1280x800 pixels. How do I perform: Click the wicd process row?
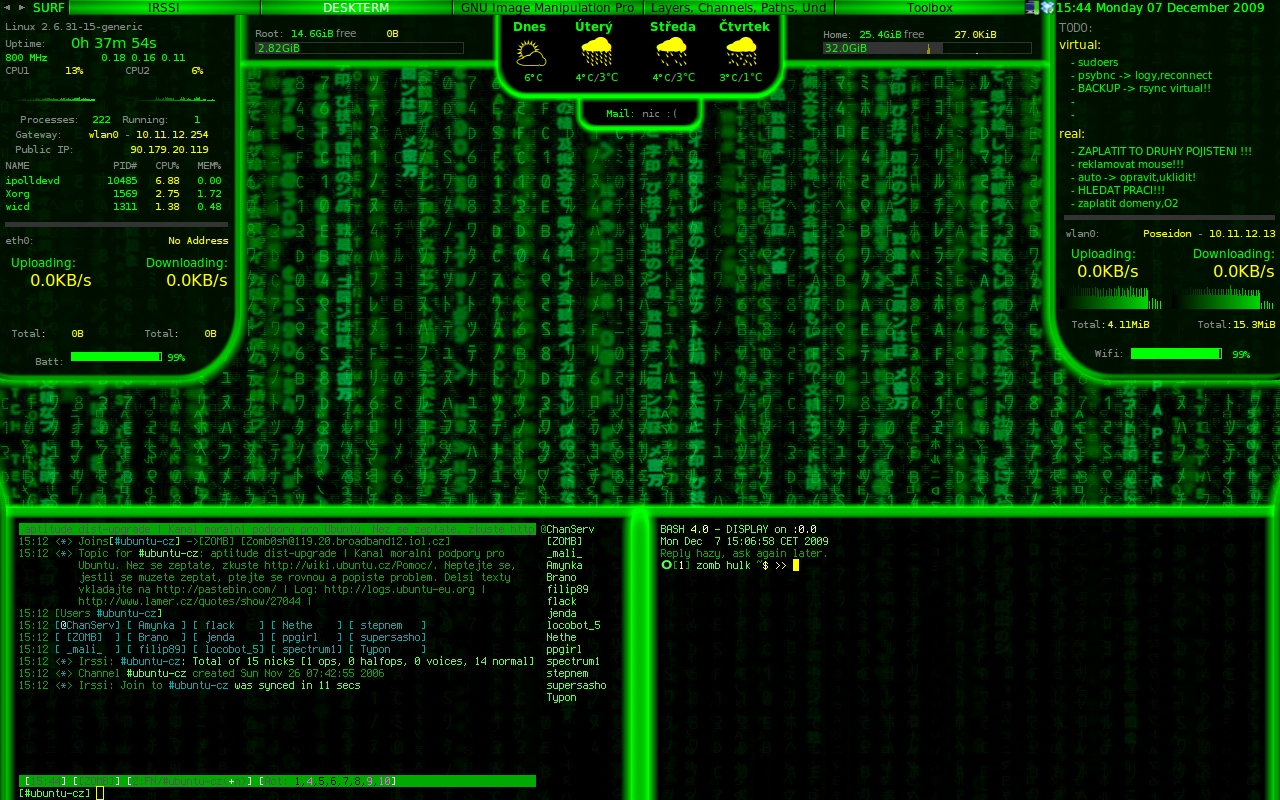coord(113,207)
